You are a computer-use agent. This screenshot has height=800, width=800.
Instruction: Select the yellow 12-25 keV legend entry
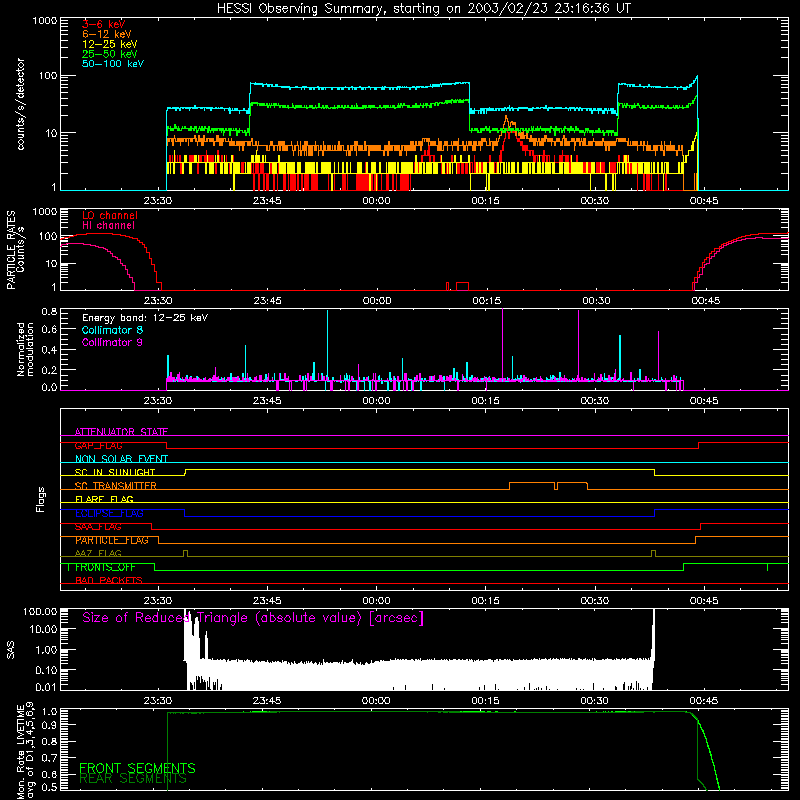point(110,44)
